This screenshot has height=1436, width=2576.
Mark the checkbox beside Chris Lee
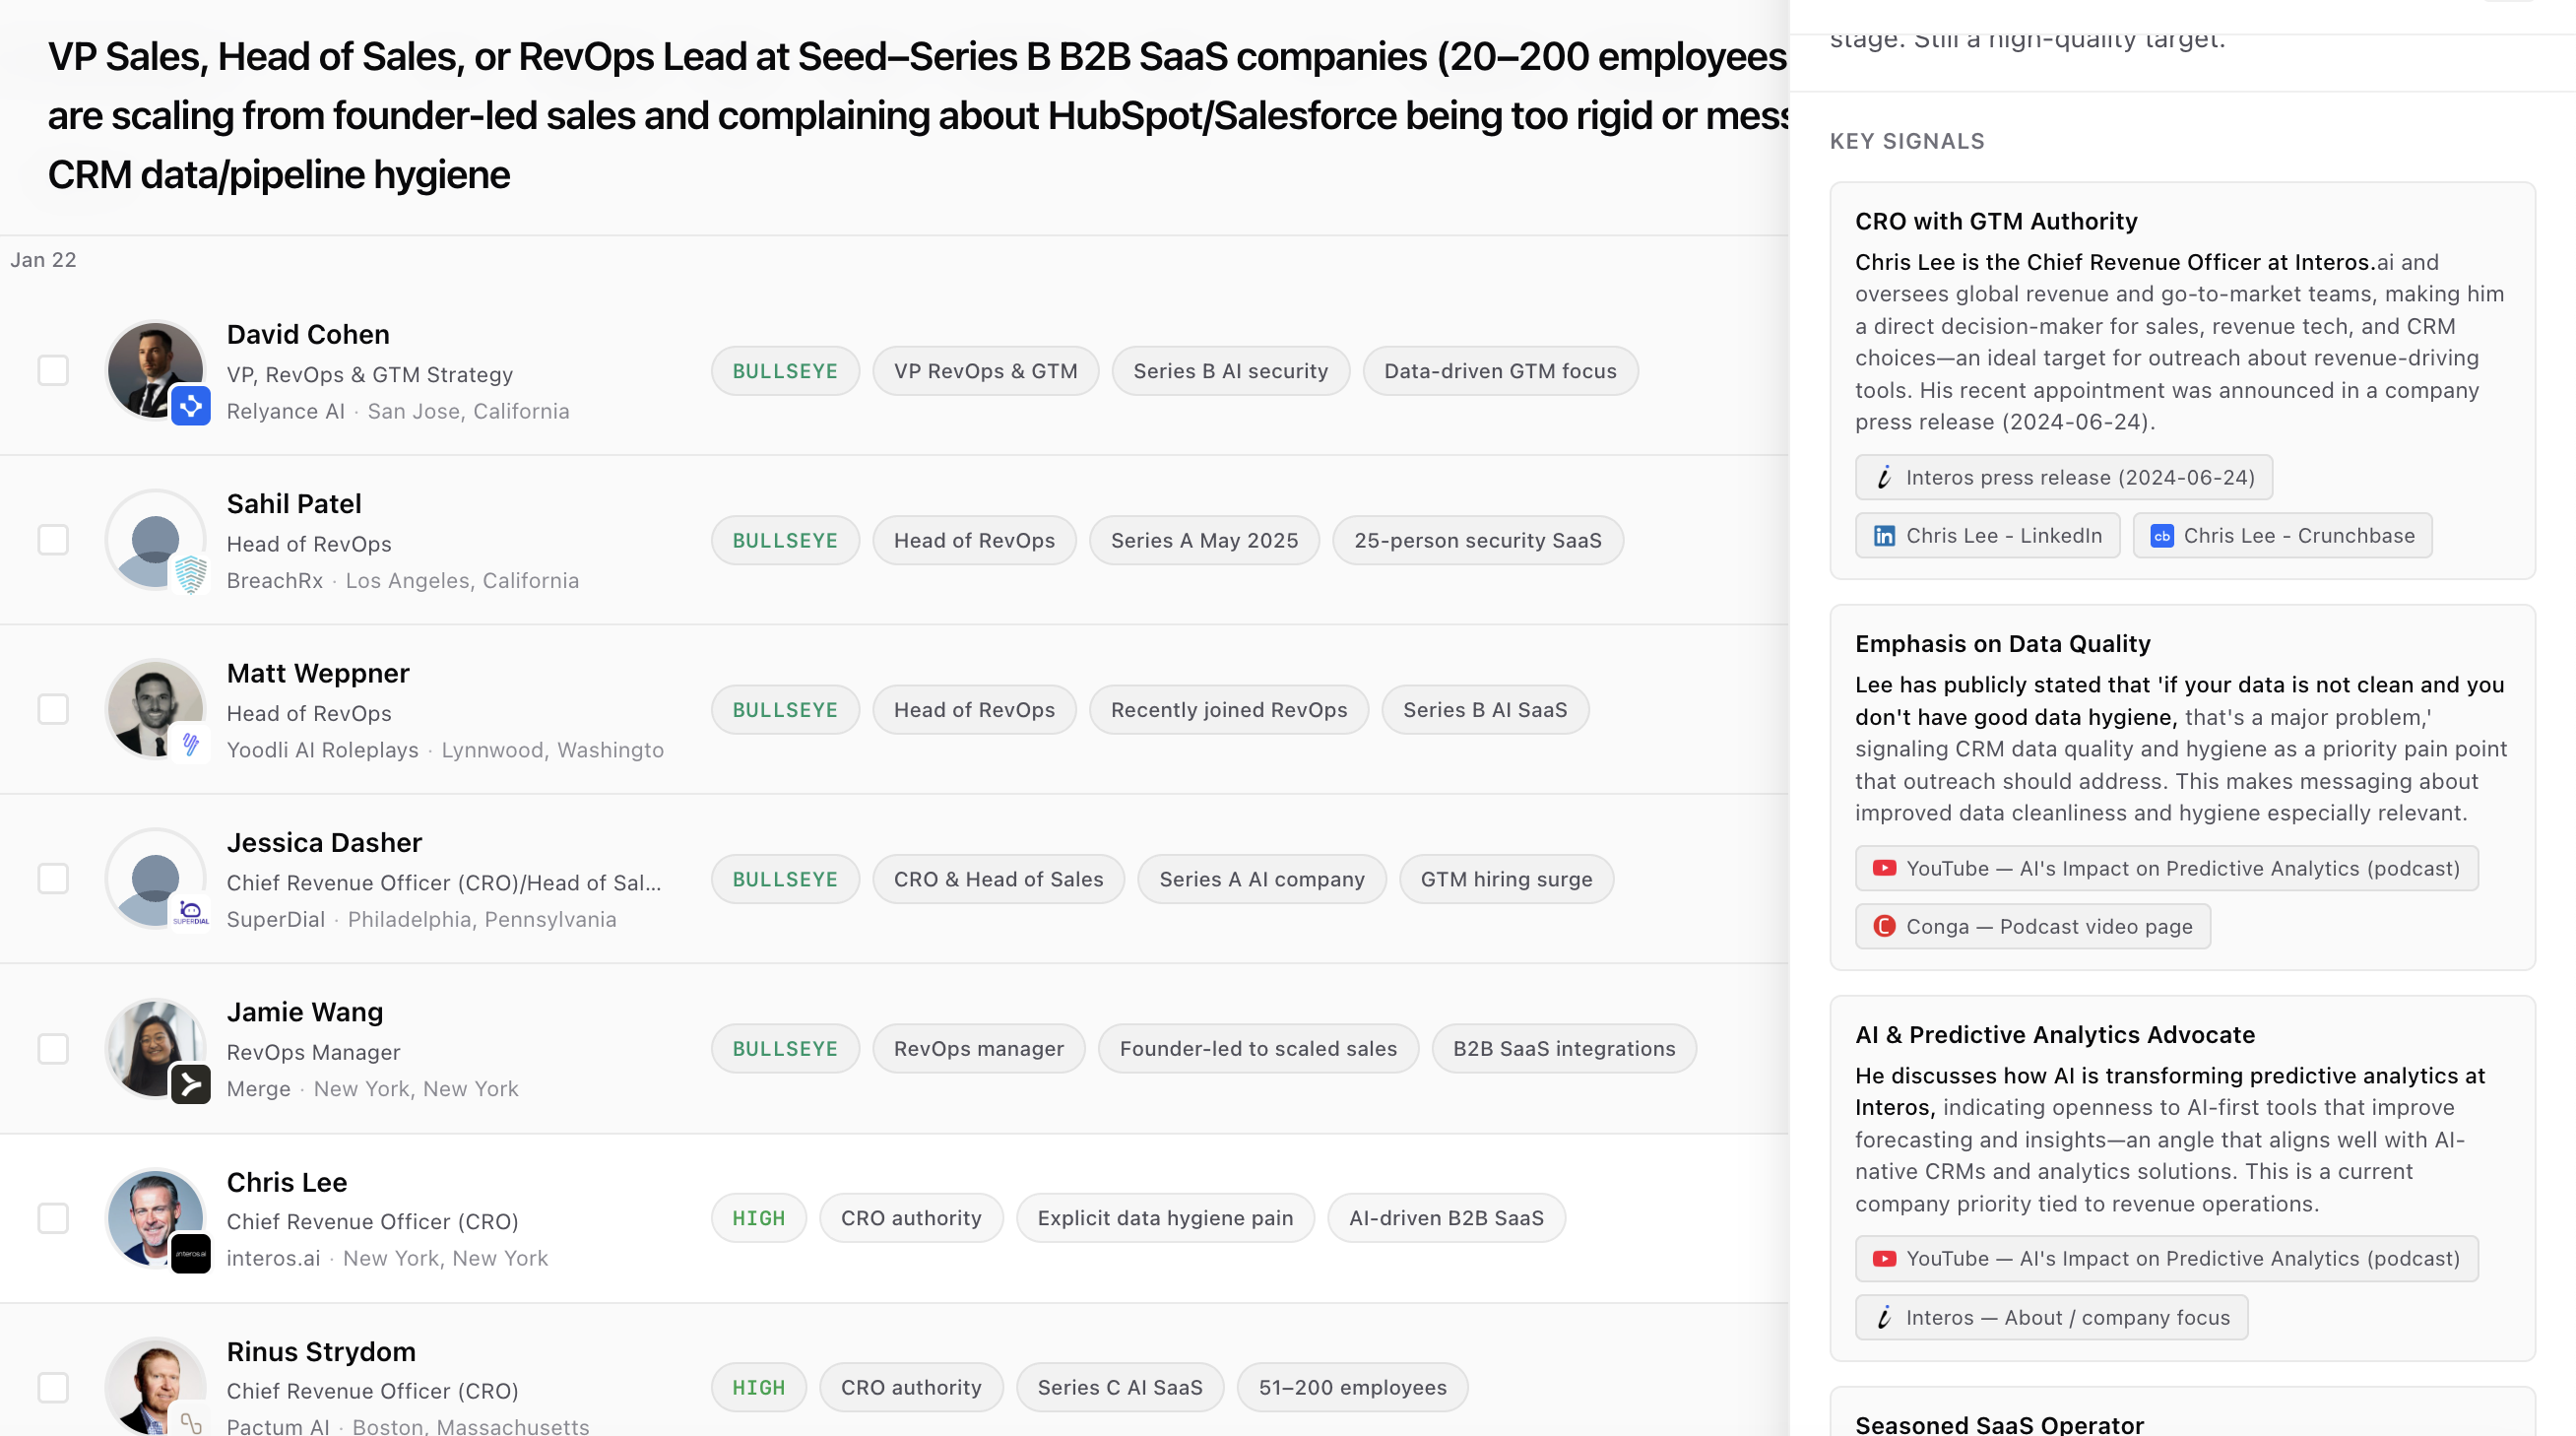(53, 1218)
